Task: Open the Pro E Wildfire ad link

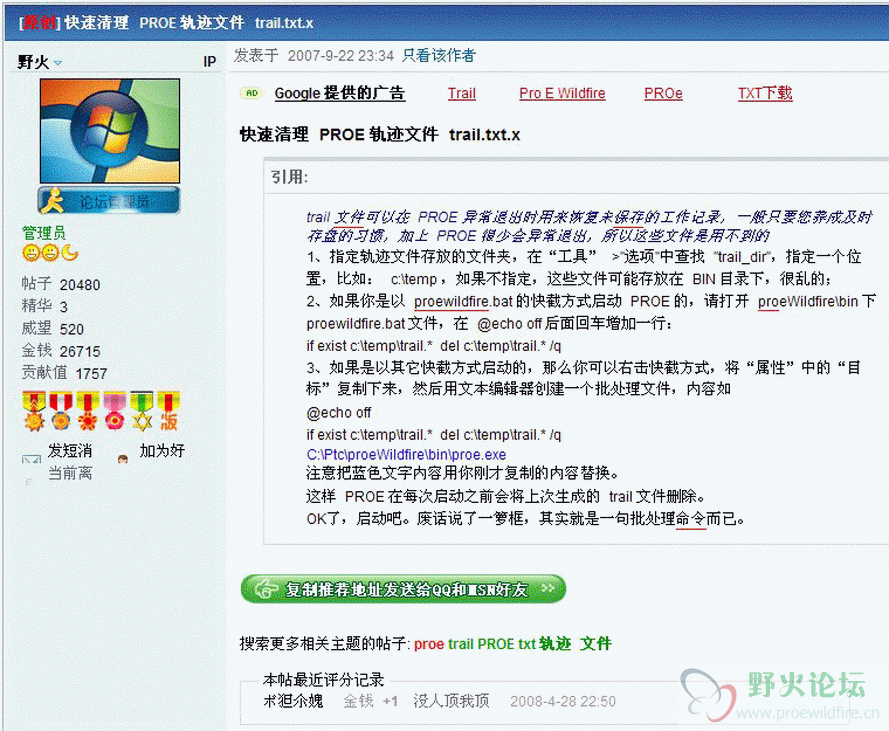Action: coord(562,93)
